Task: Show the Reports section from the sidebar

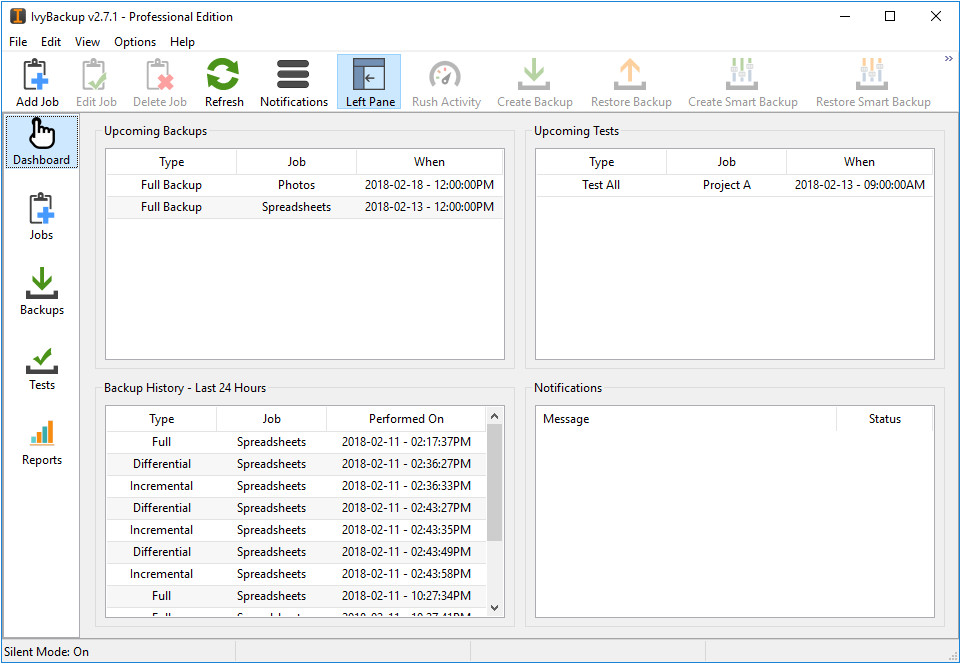Action: point(42,441)
